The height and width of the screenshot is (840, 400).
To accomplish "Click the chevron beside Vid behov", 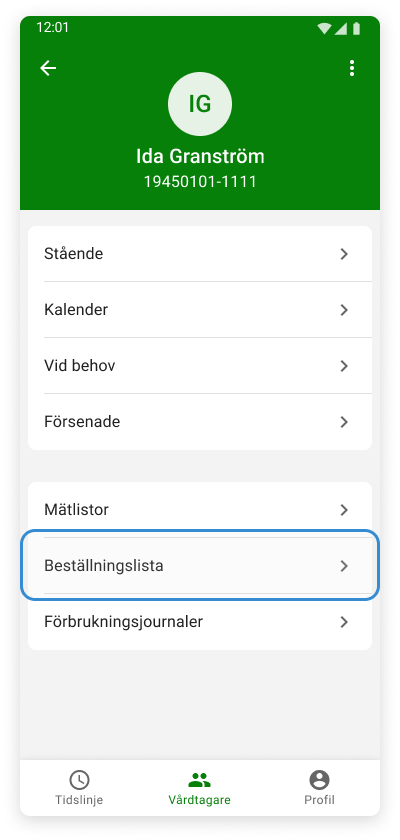I will (344, 366).
